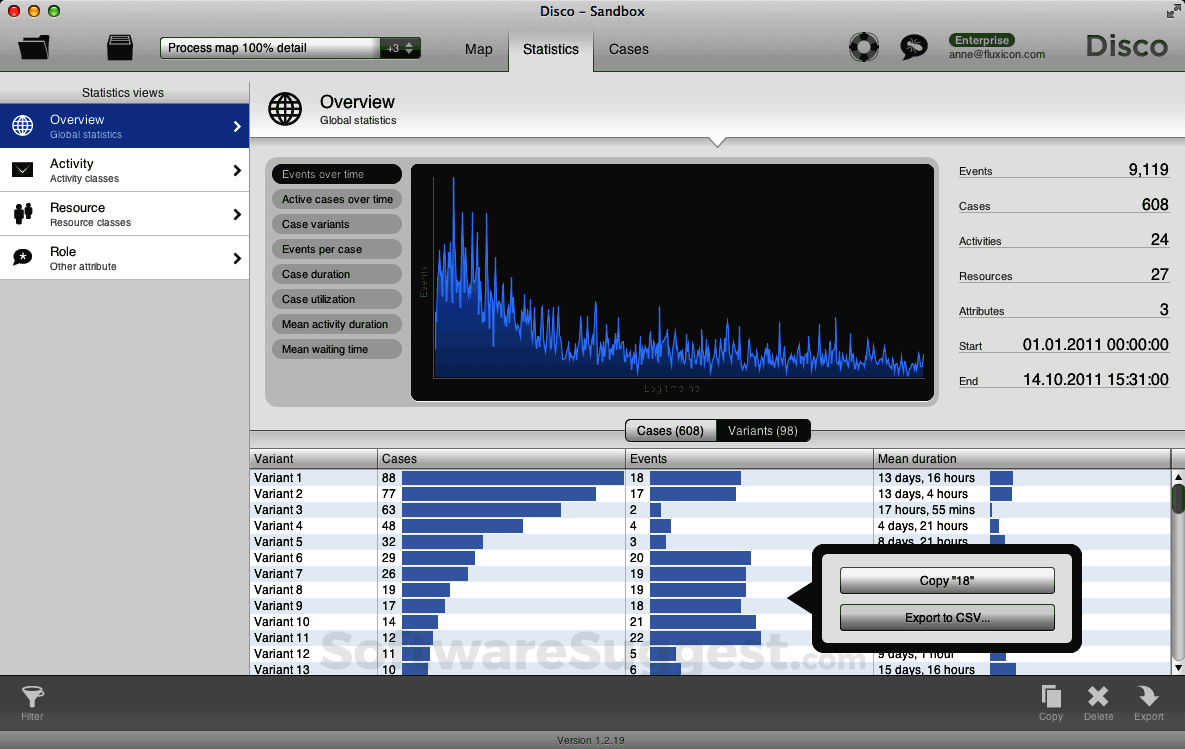The height and width of the screenshot is (749, 1185).
Task: Click the Export icon at bottom right
Action: coord(1148,701)
